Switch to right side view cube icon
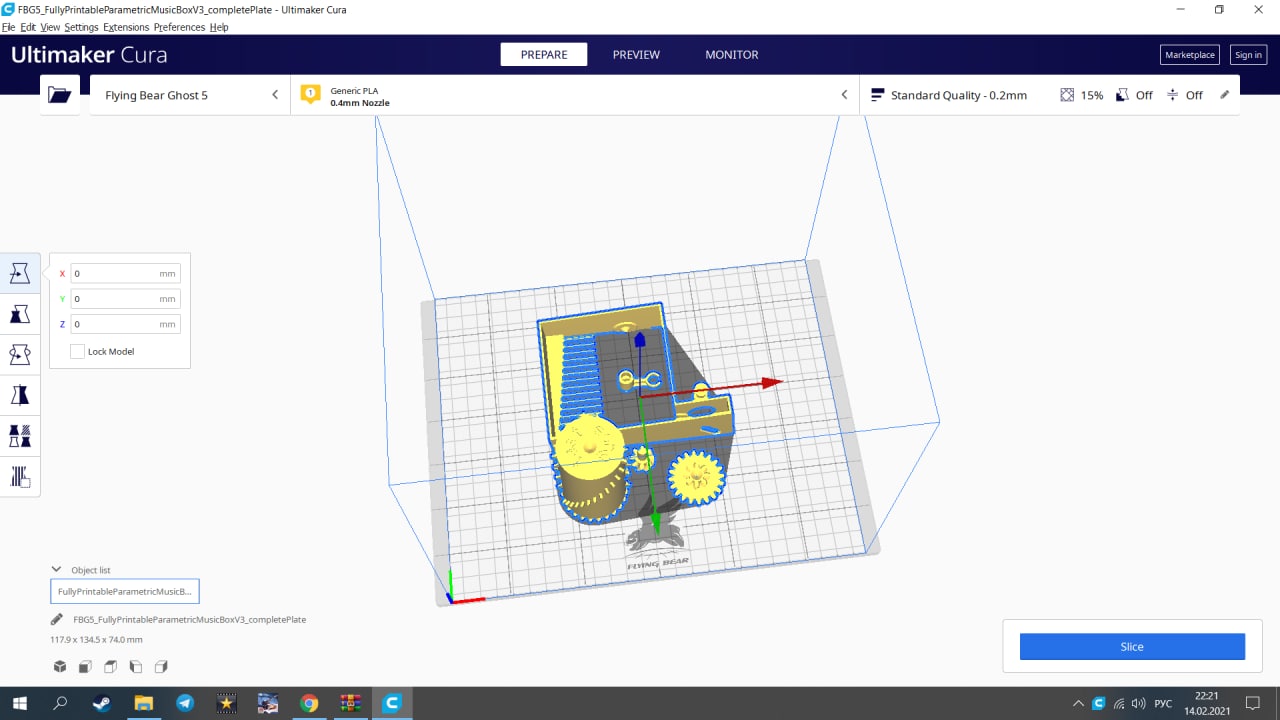Screen dimensions: 1280x720 161,667
